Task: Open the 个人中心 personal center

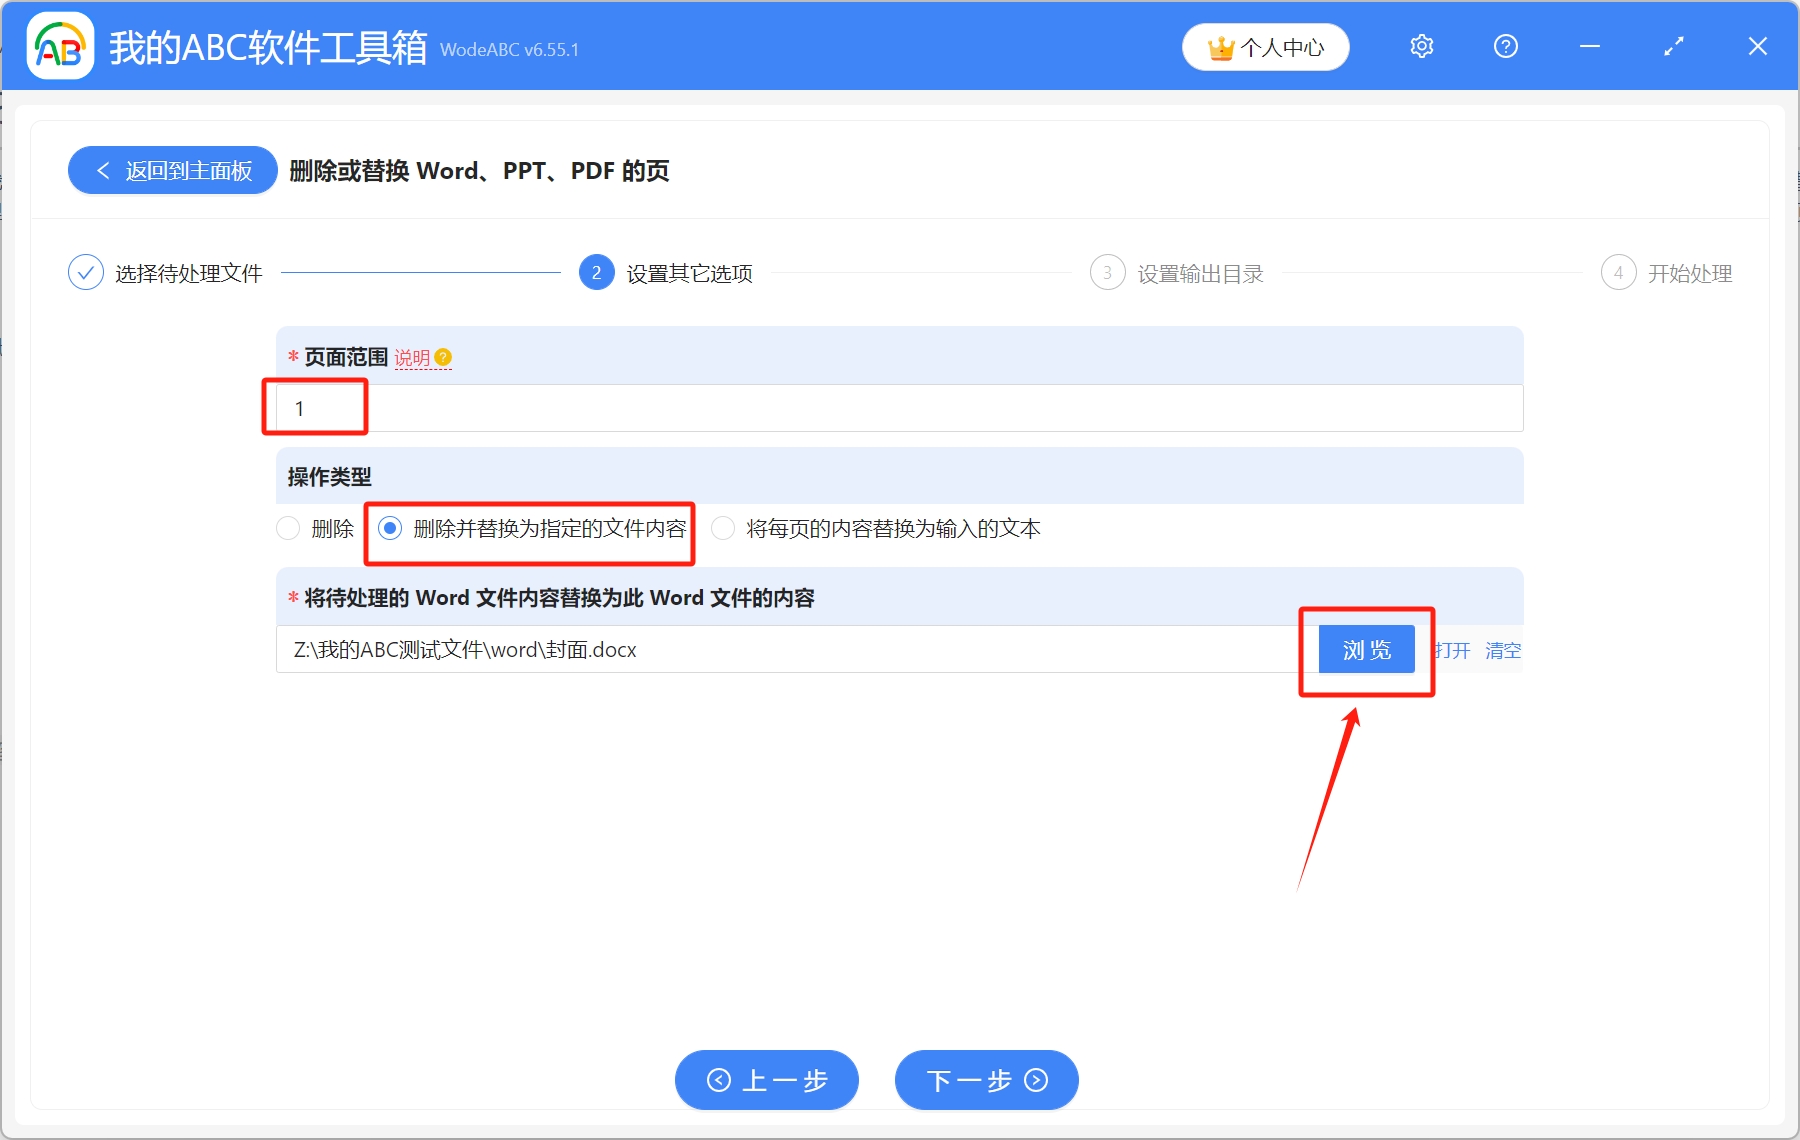Action: pyautogui.click(x=1283, y=46)
